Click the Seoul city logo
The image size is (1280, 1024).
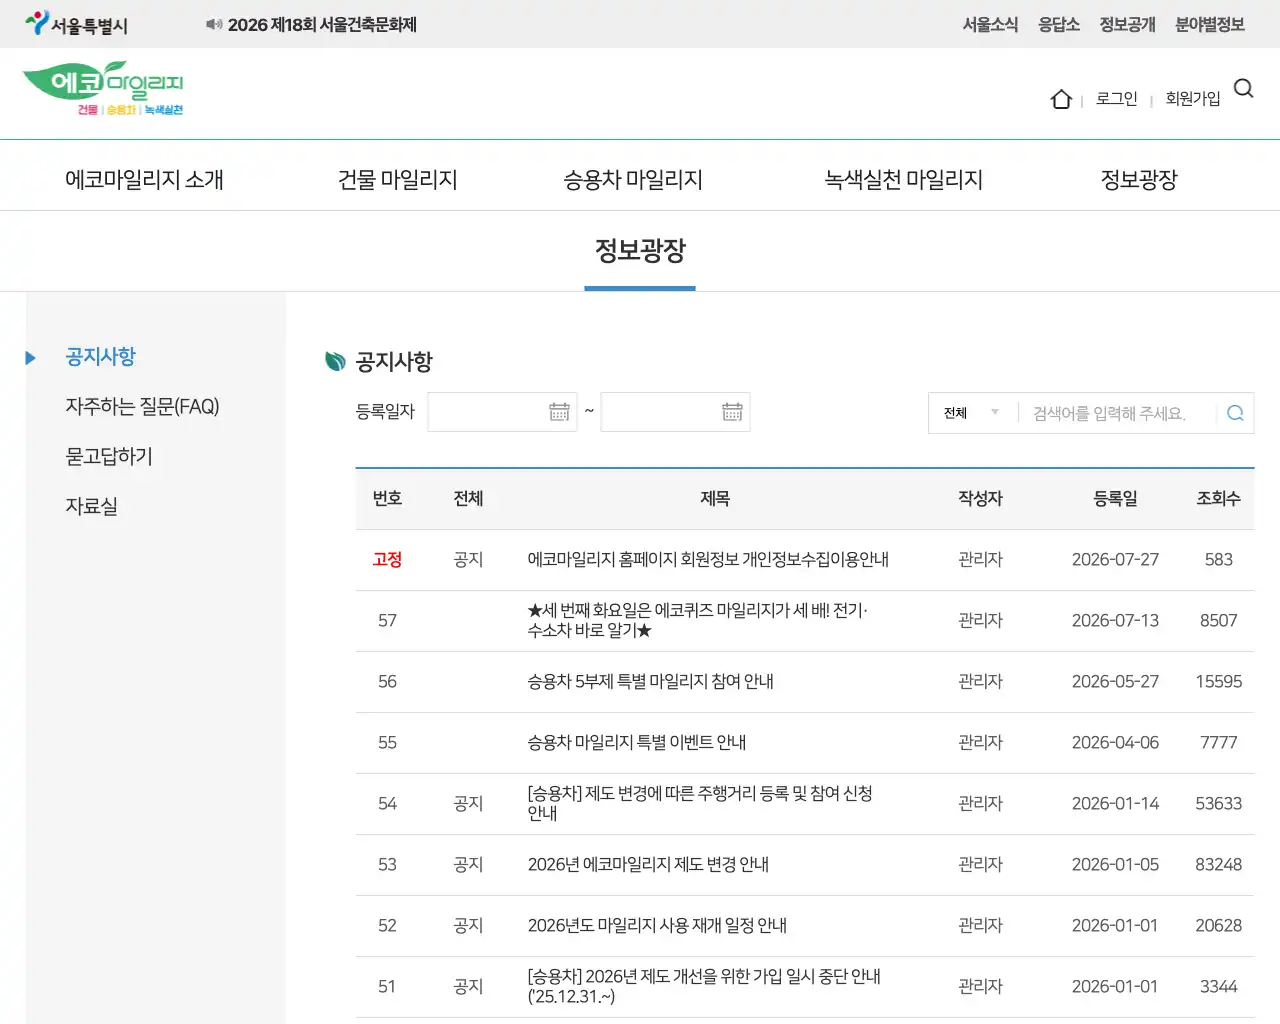pyautogui.click(x=76, y=24)
